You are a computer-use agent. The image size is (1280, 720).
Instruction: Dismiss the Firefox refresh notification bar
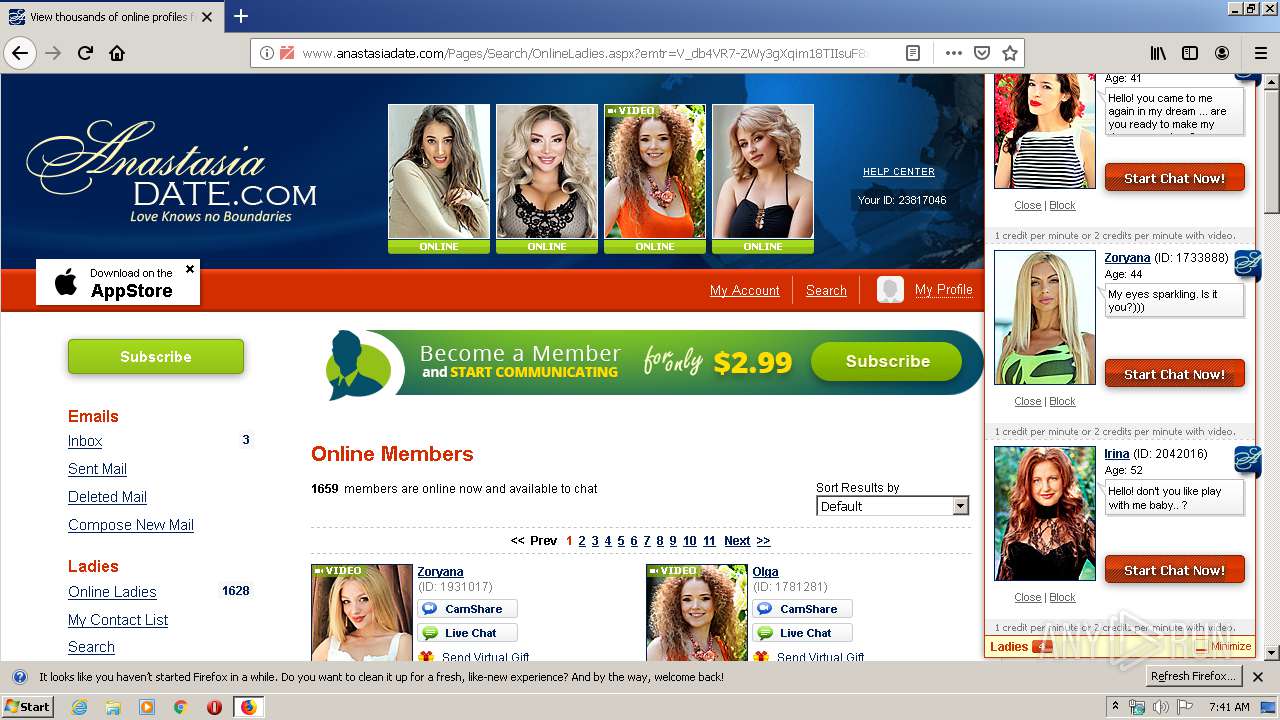tap(1259, 677)
